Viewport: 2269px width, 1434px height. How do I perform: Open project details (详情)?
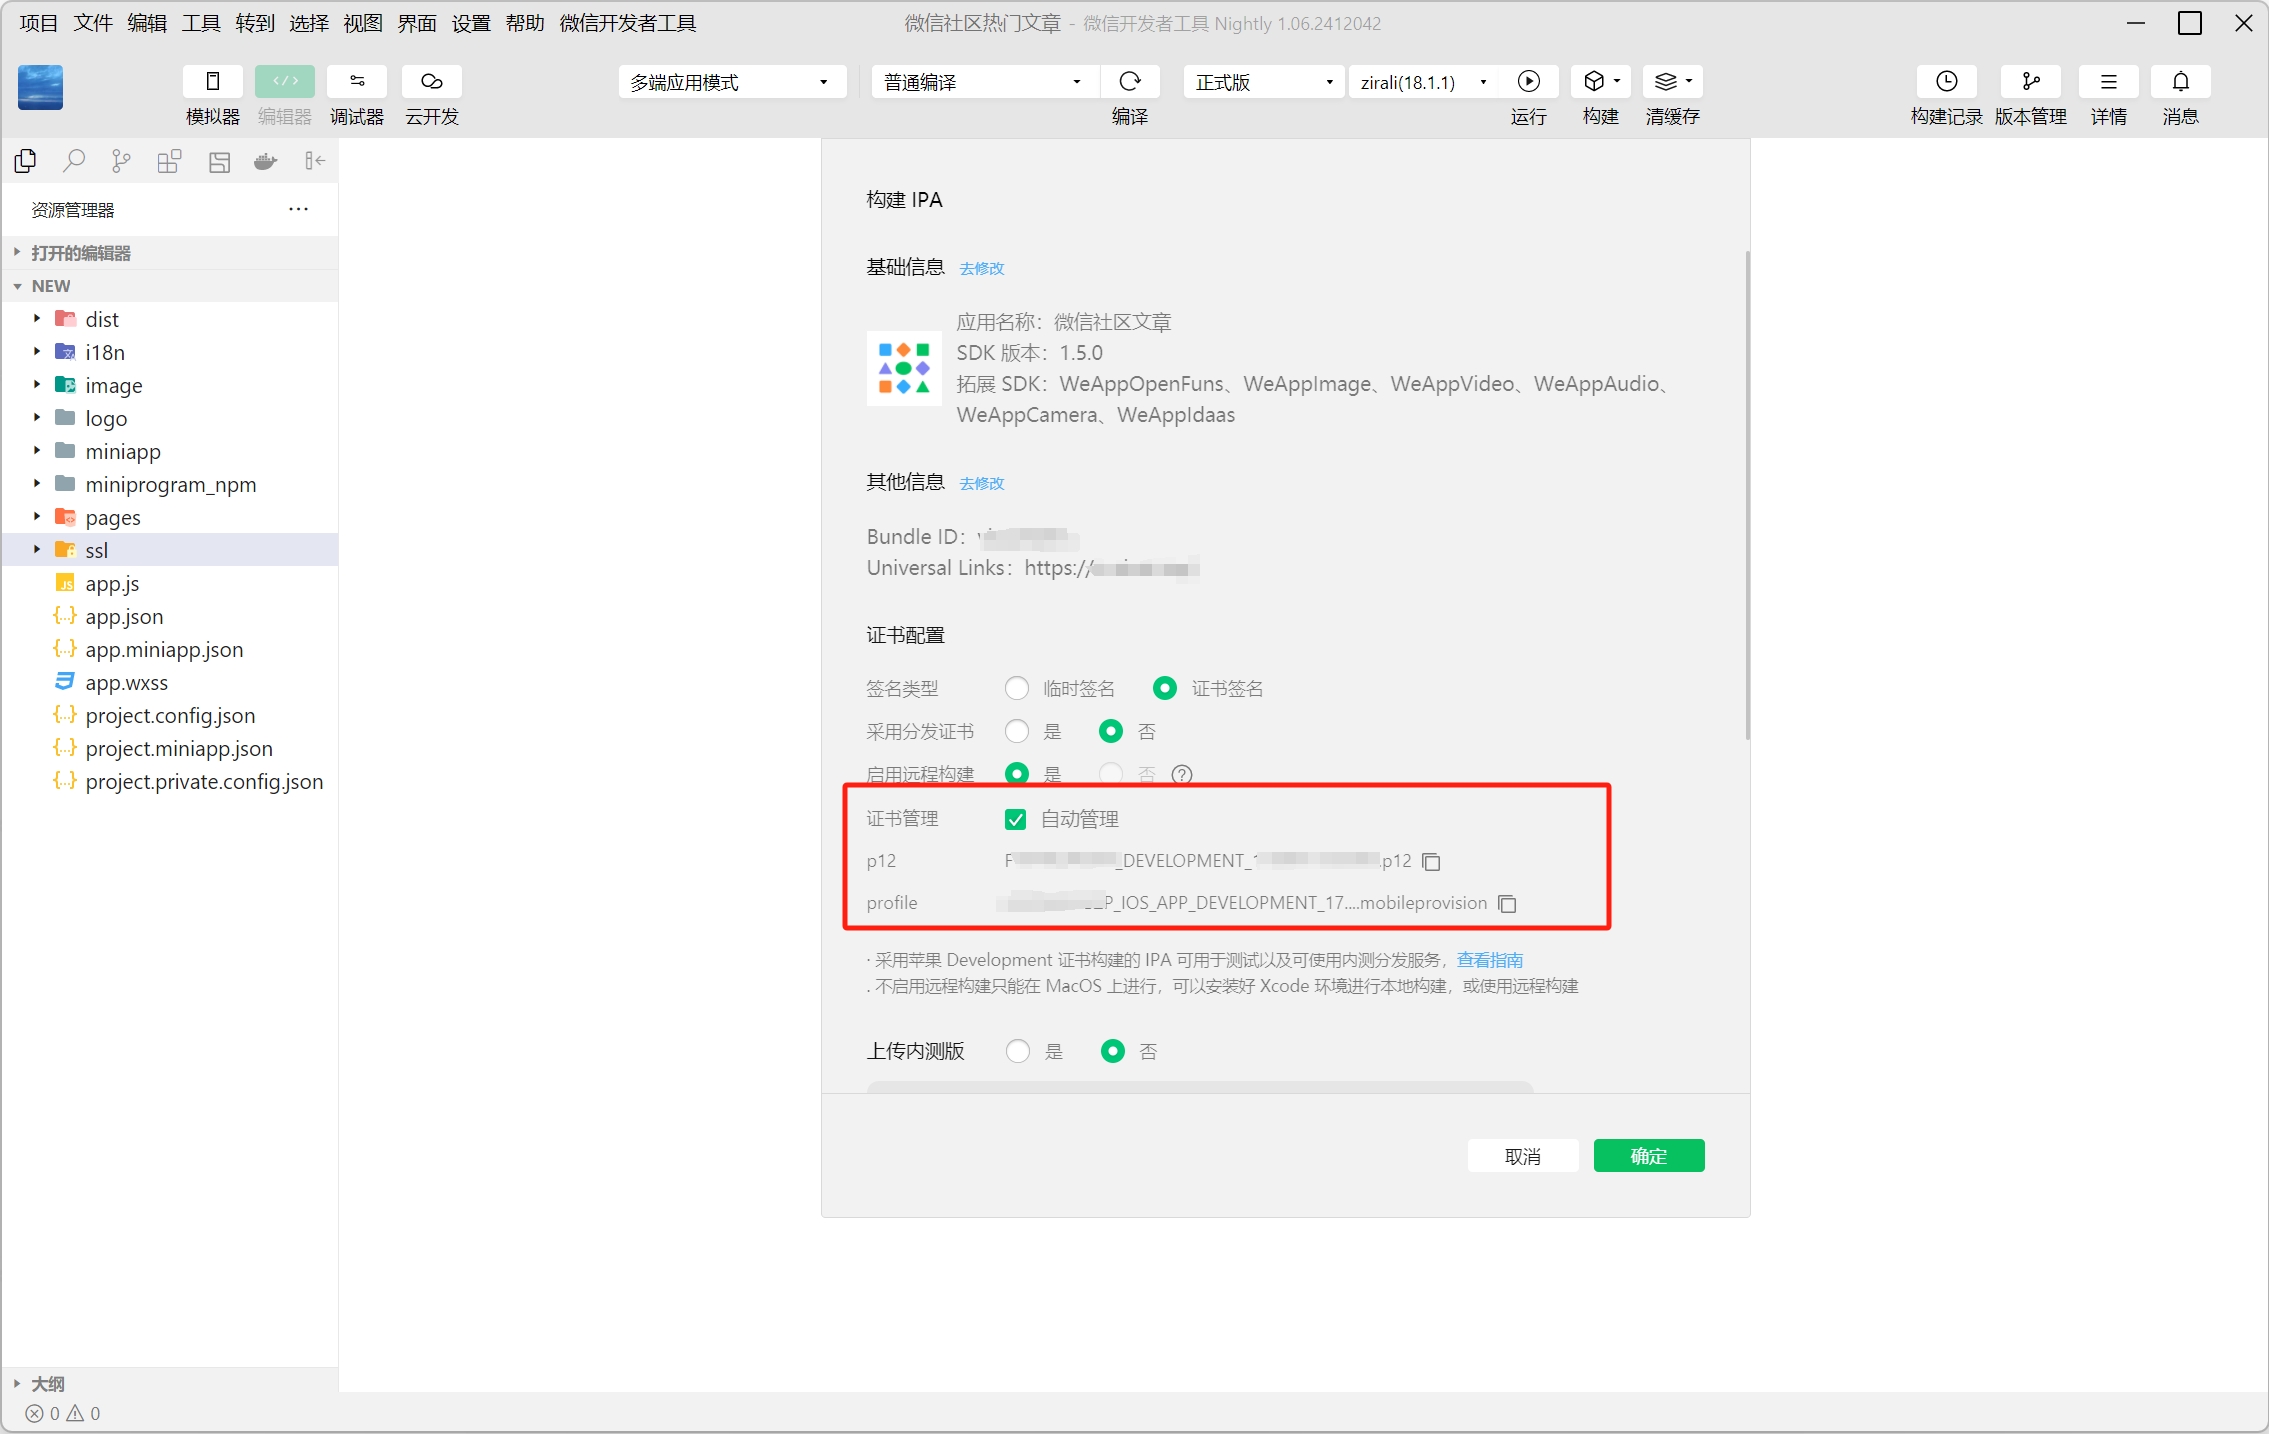[2108, 82]
